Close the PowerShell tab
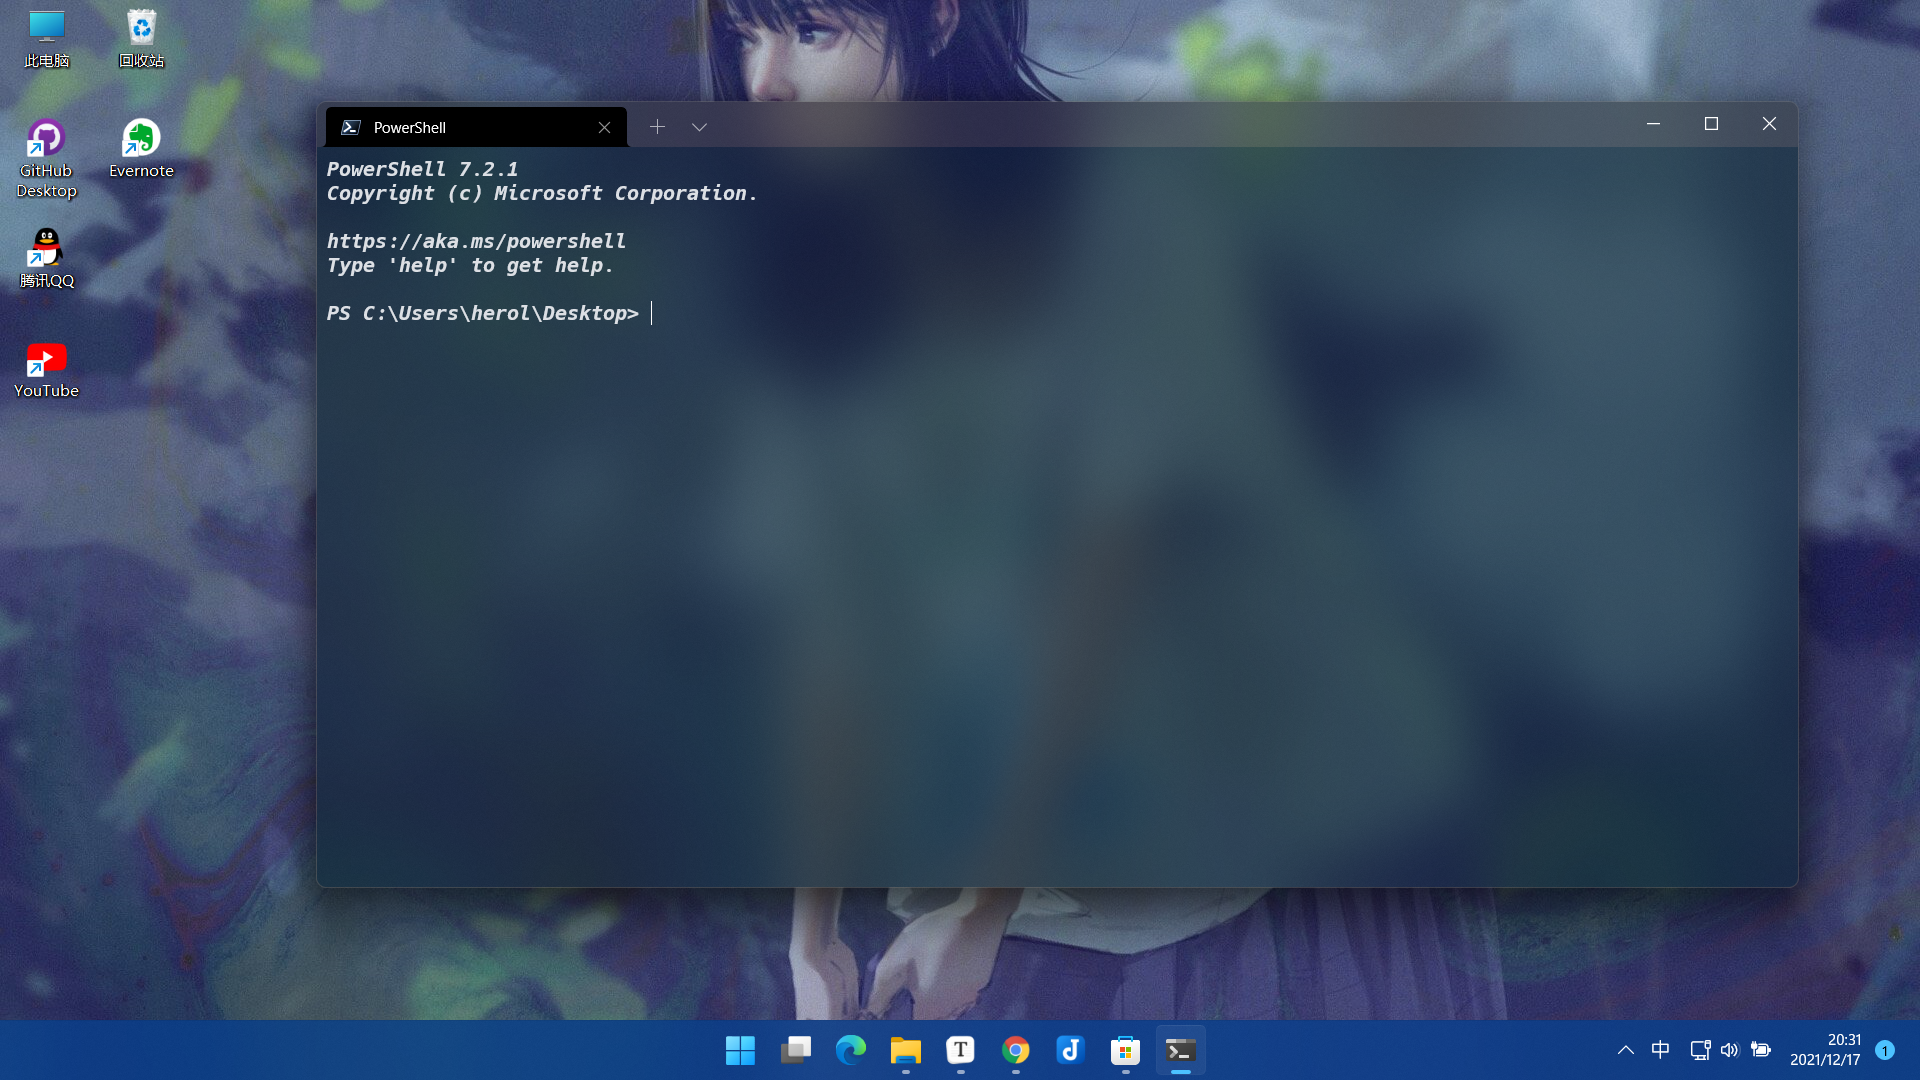The height and width of the screenshot is (1080, 1920). pos(604,127)
